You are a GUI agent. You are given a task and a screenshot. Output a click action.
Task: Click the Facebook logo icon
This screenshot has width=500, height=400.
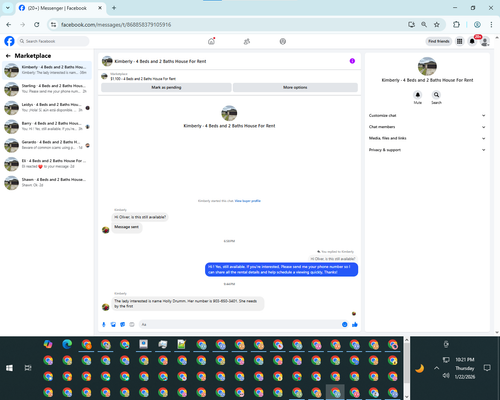[9, 41]
